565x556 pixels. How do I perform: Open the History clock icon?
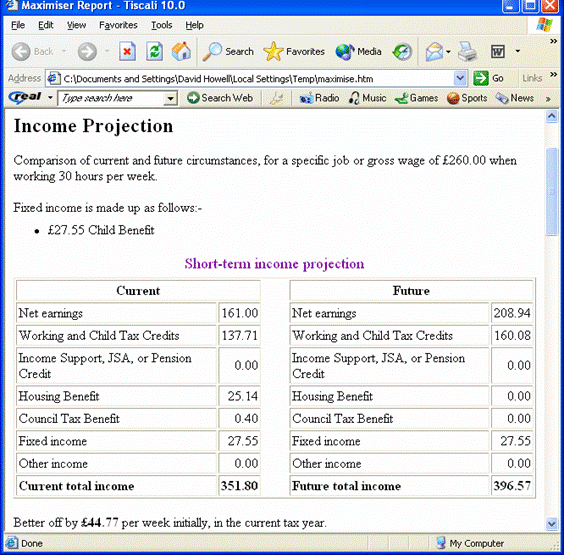coord(402,52)
